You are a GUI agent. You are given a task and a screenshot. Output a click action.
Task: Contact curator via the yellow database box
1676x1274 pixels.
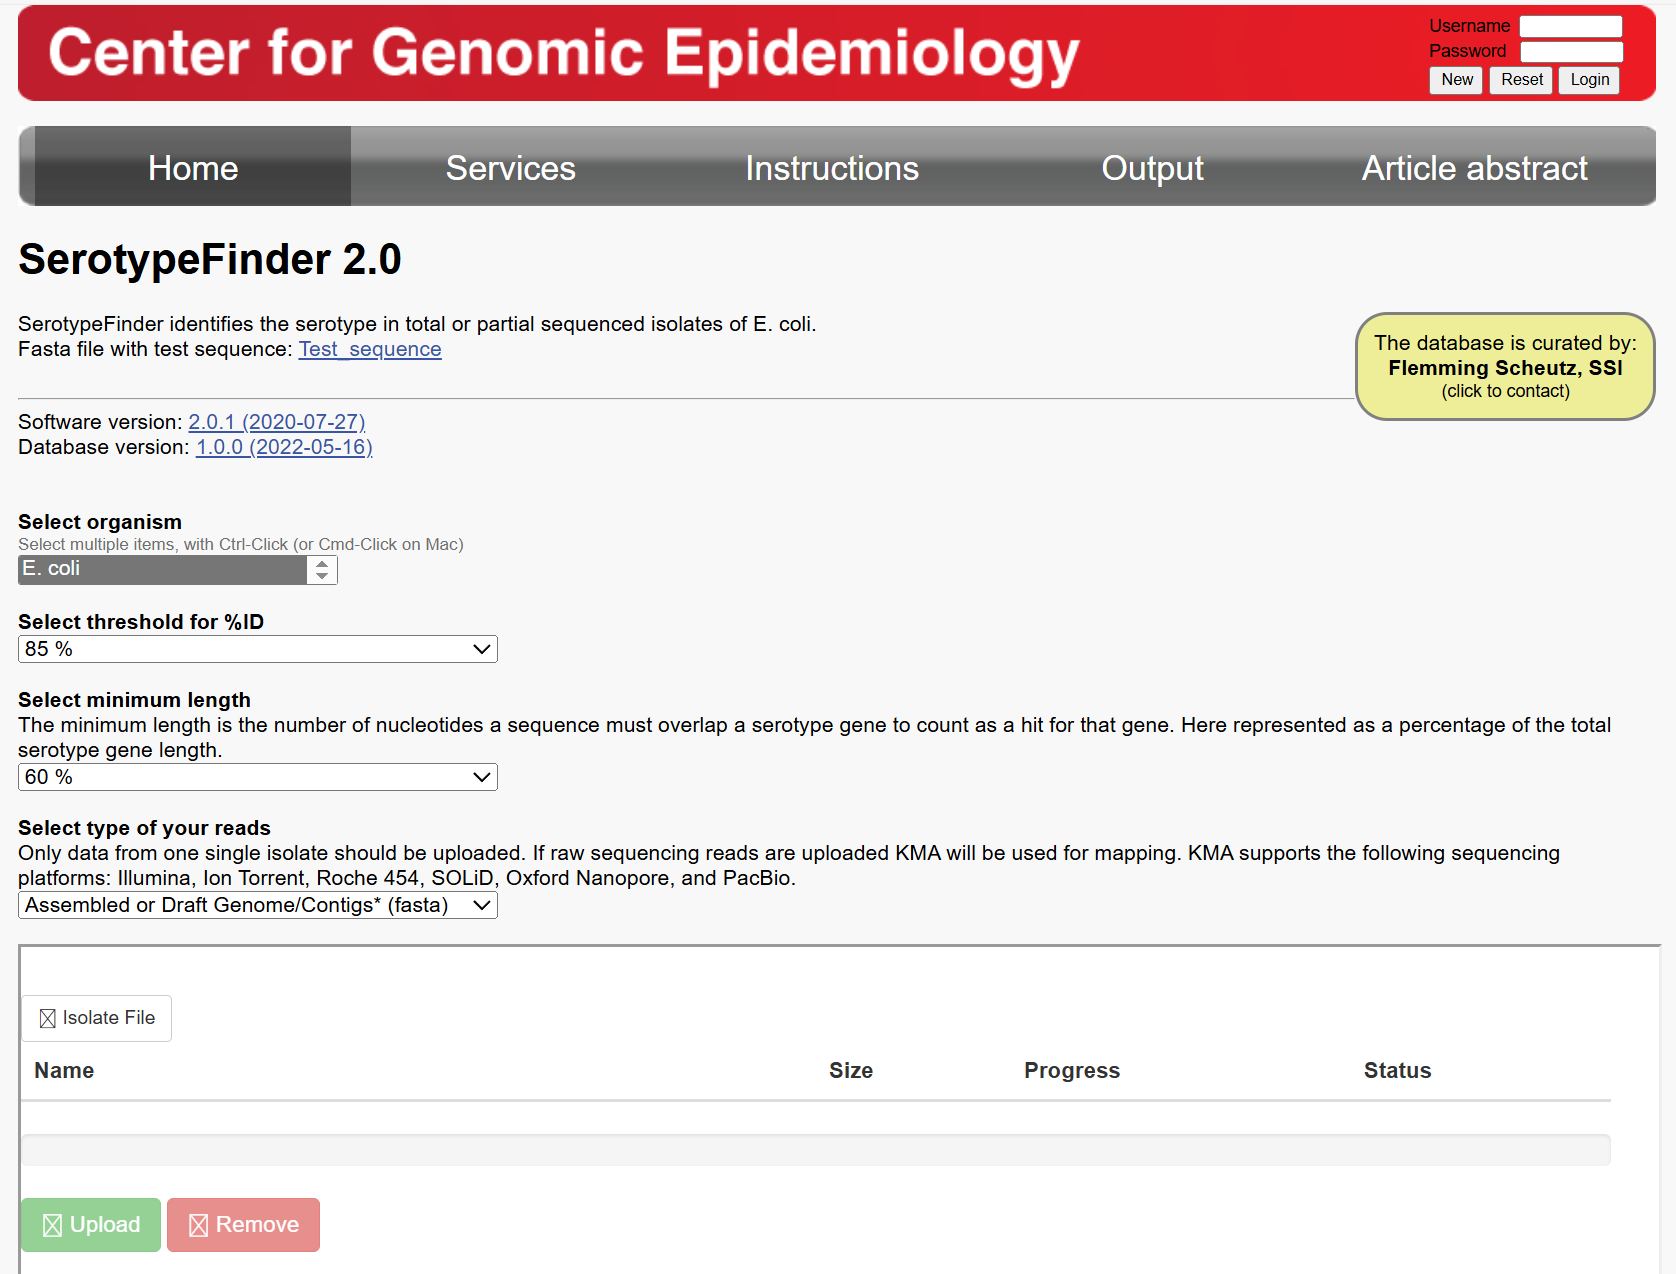click(1505, 366)
